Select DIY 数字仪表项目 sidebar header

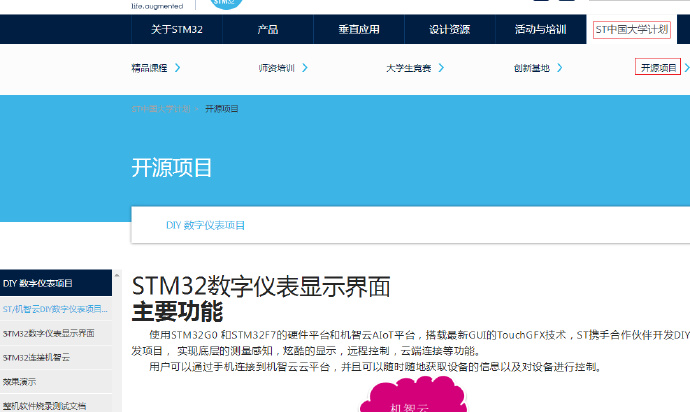[56, 283]
